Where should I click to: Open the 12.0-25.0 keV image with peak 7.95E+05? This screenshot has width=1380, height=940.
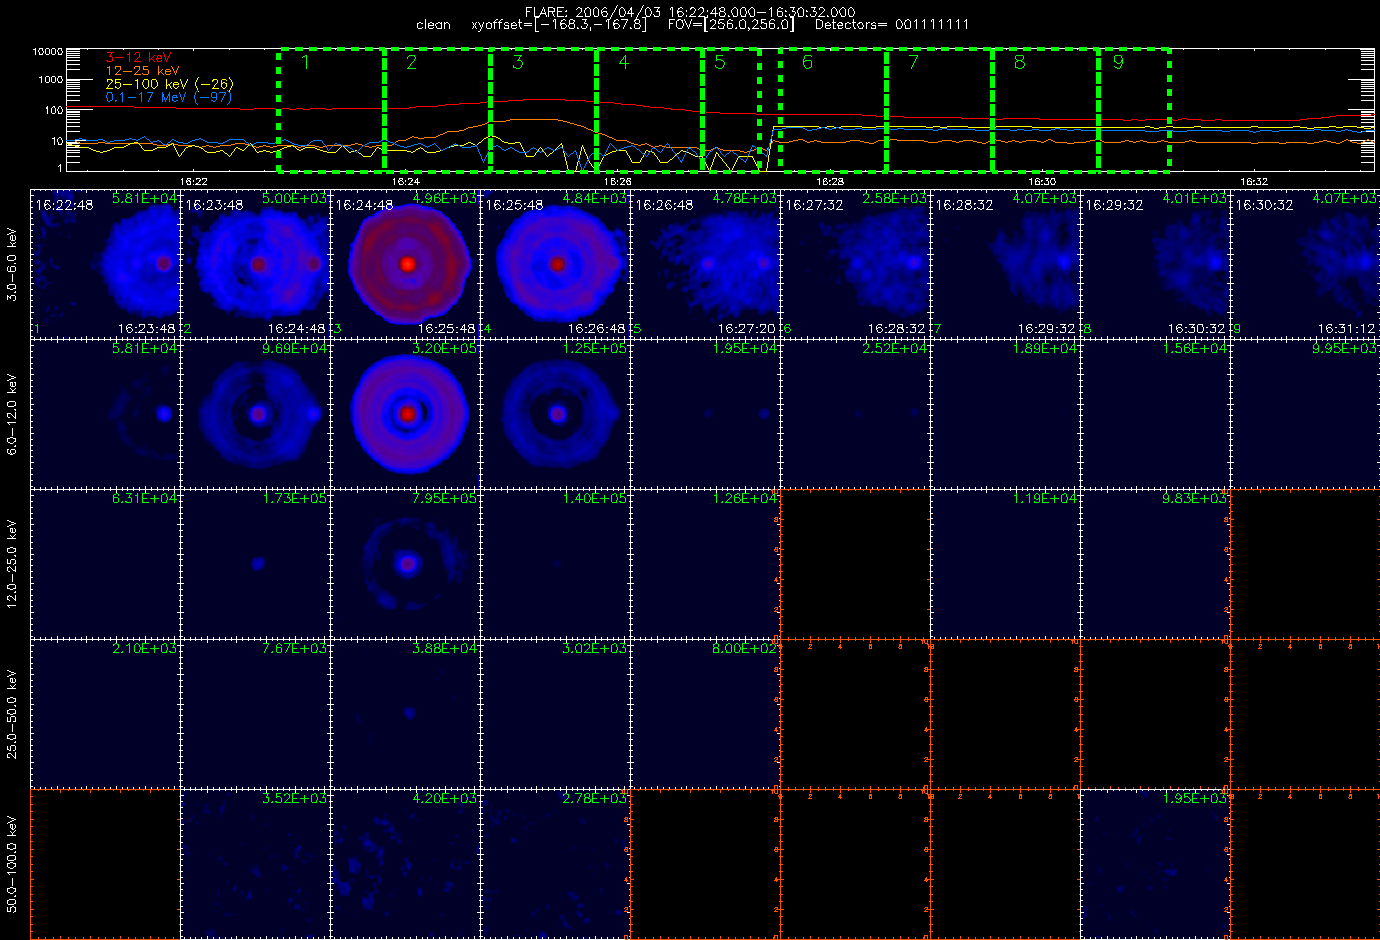tap(406, 564)
